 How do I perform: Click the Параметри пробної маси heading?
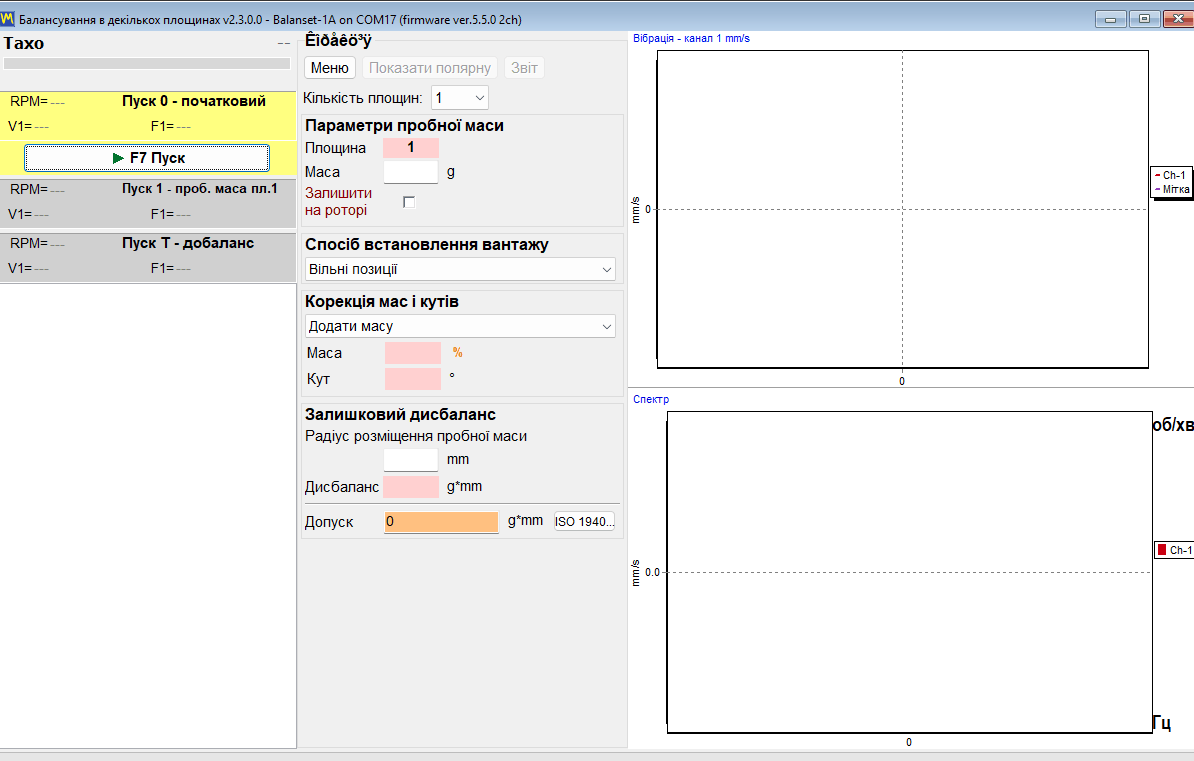tap(404, 126)
